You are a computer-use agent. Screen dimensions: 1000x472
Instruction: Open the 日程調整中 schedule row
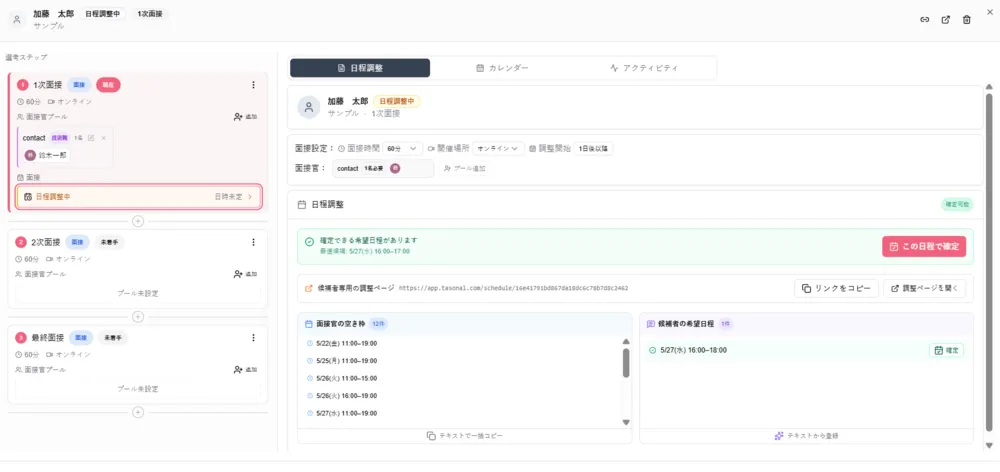click(x=138, y=196)
